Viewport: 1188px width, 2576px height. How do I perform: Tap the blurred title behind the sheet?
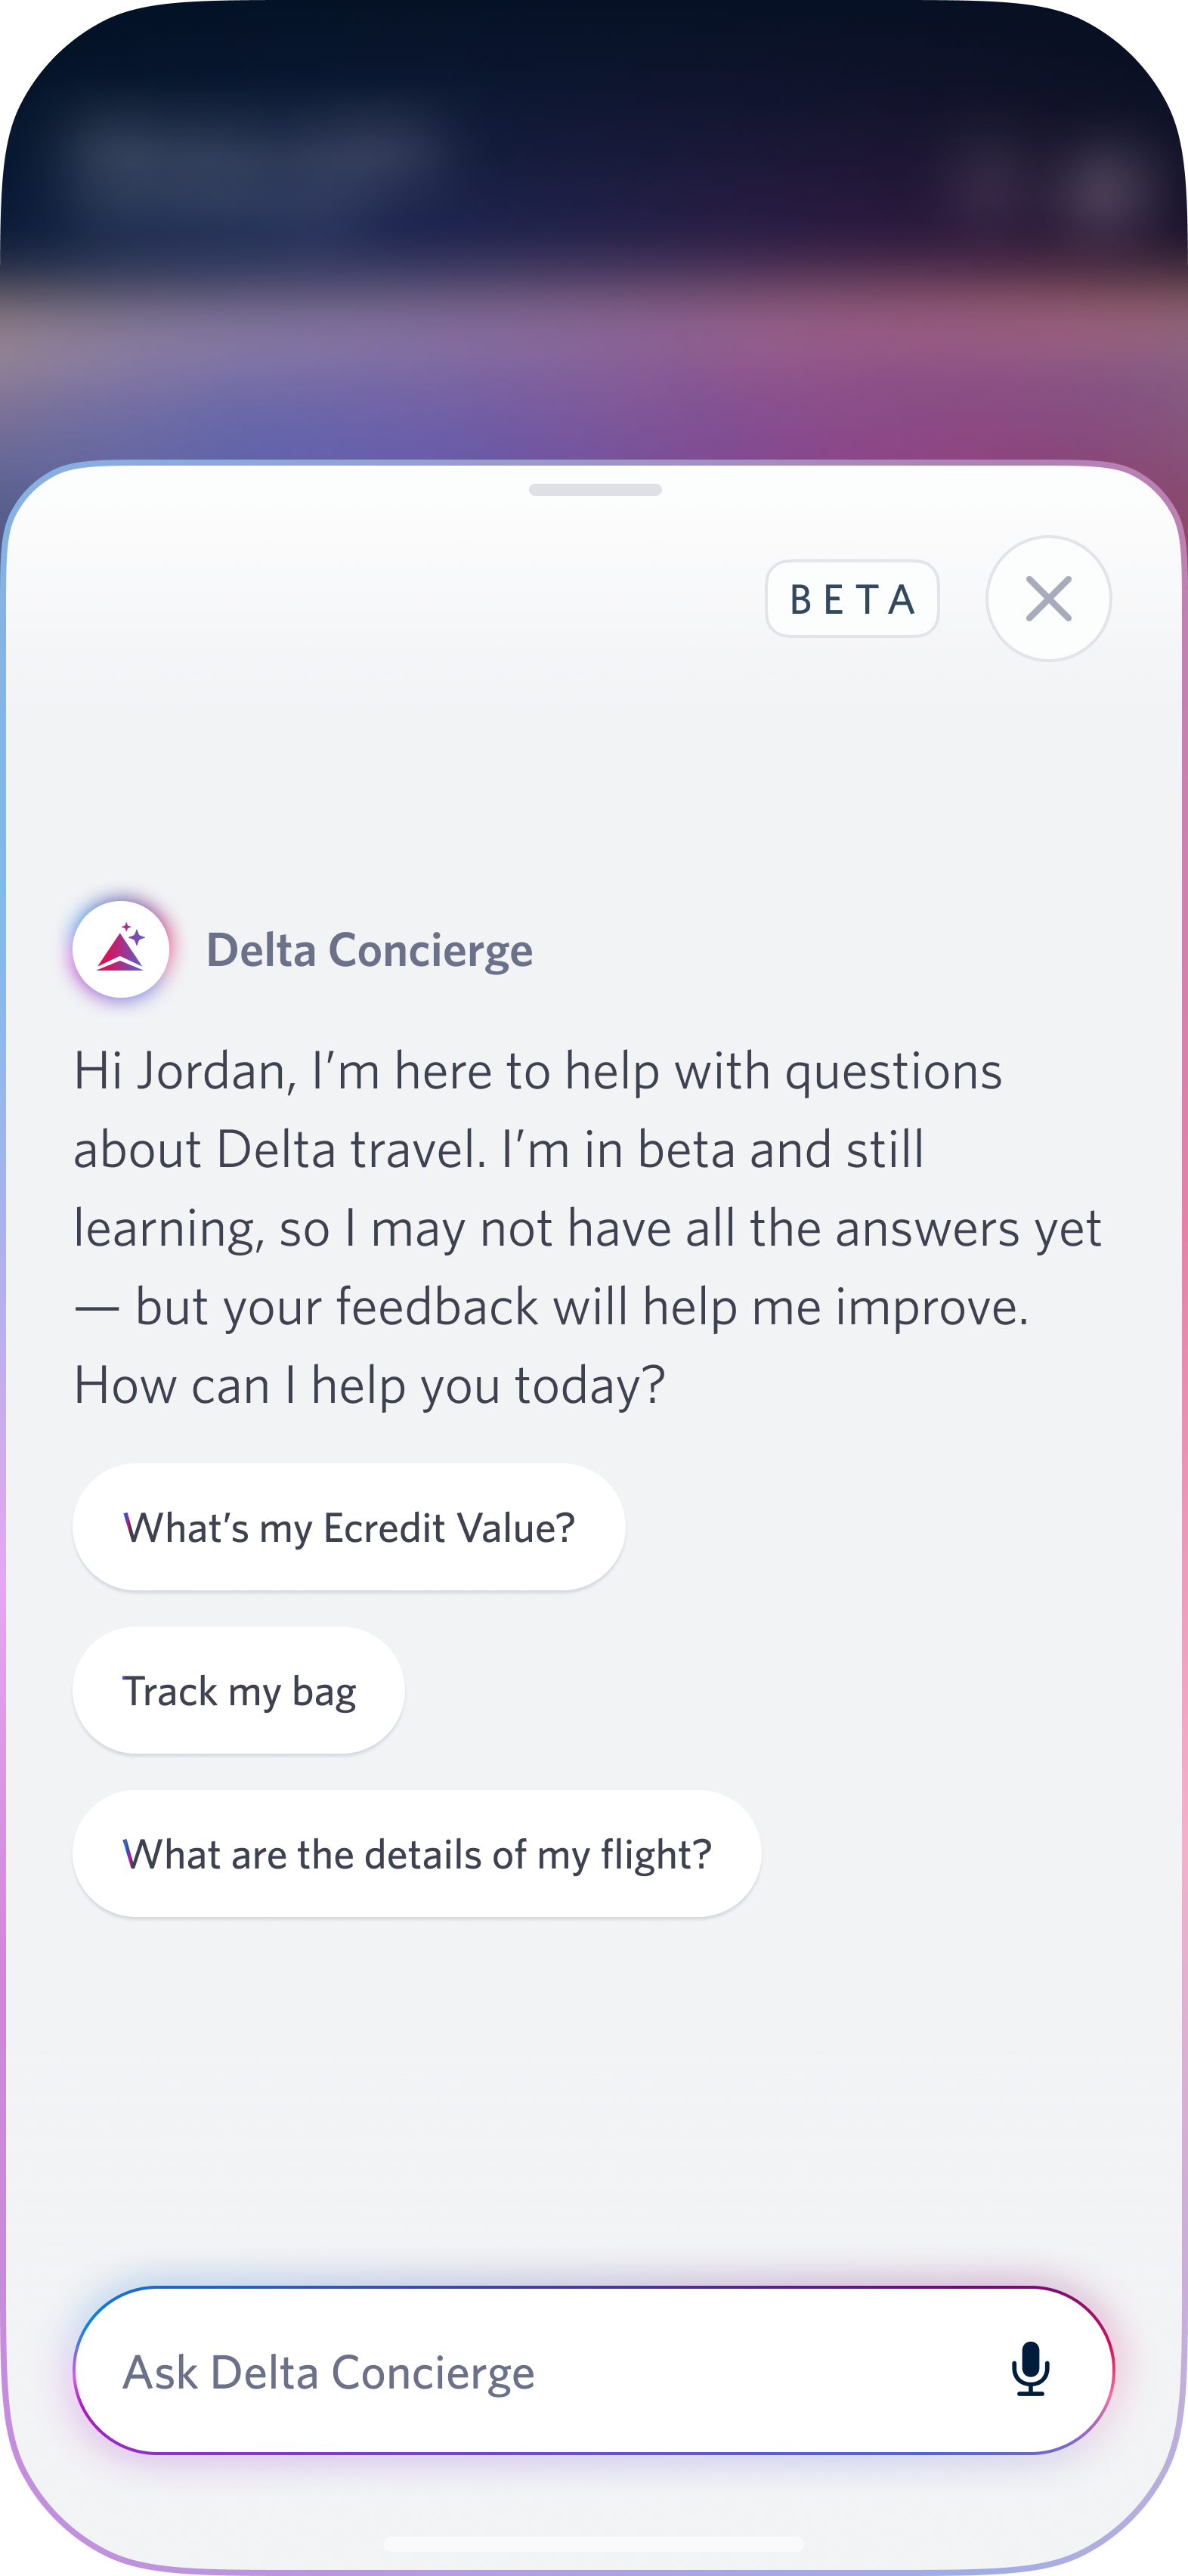click(x=255, y=150)
